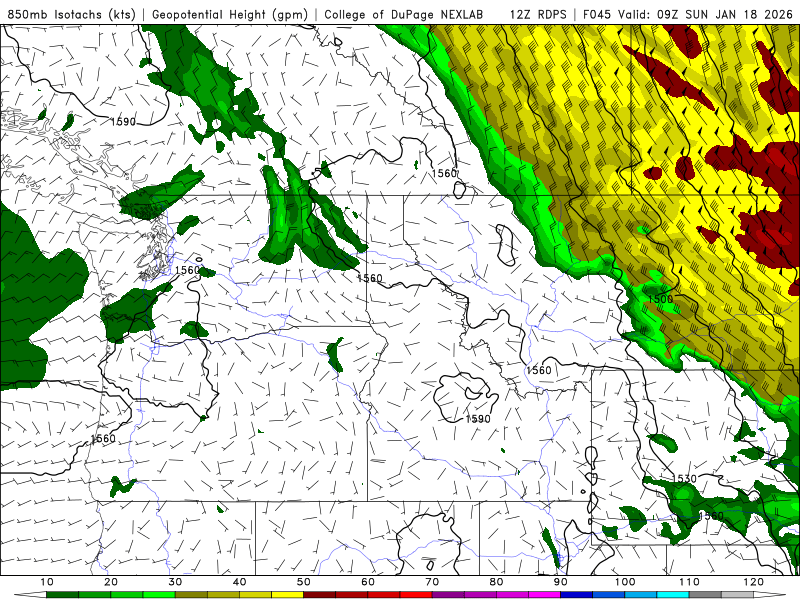Click the "F045" forecast hour label
Screen dimensions: 800x600
coord(598,15)
